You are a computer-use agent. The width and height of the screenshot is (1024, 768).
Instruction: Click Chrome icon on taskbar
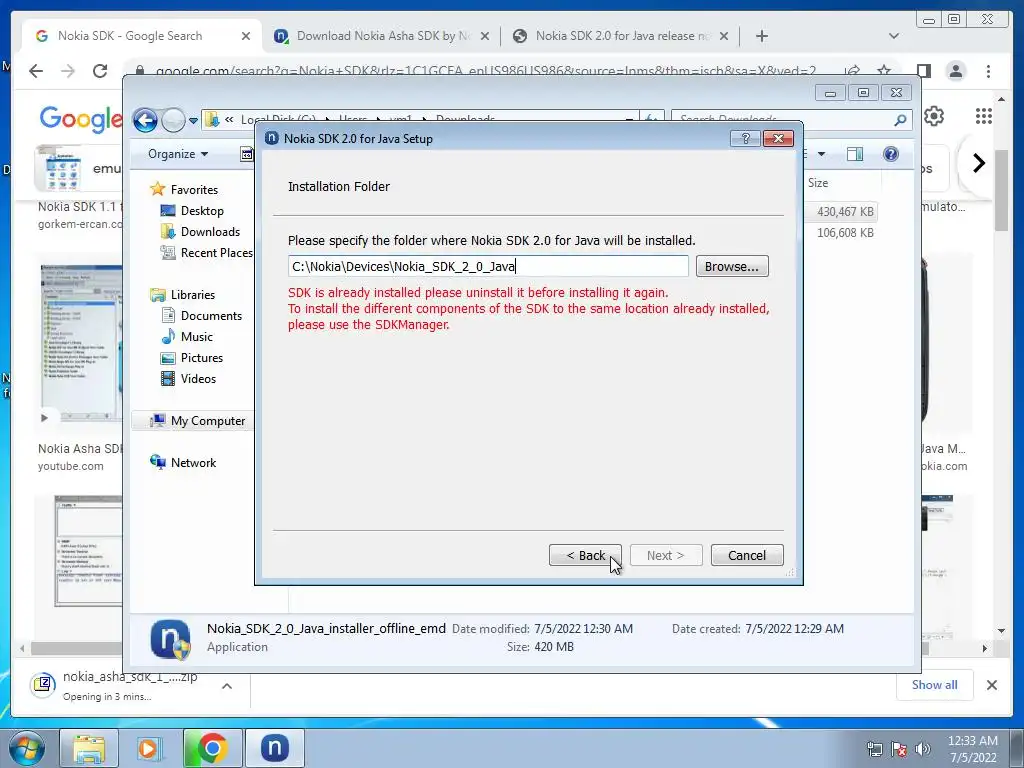pyautogui.click(x=212, y=748)
